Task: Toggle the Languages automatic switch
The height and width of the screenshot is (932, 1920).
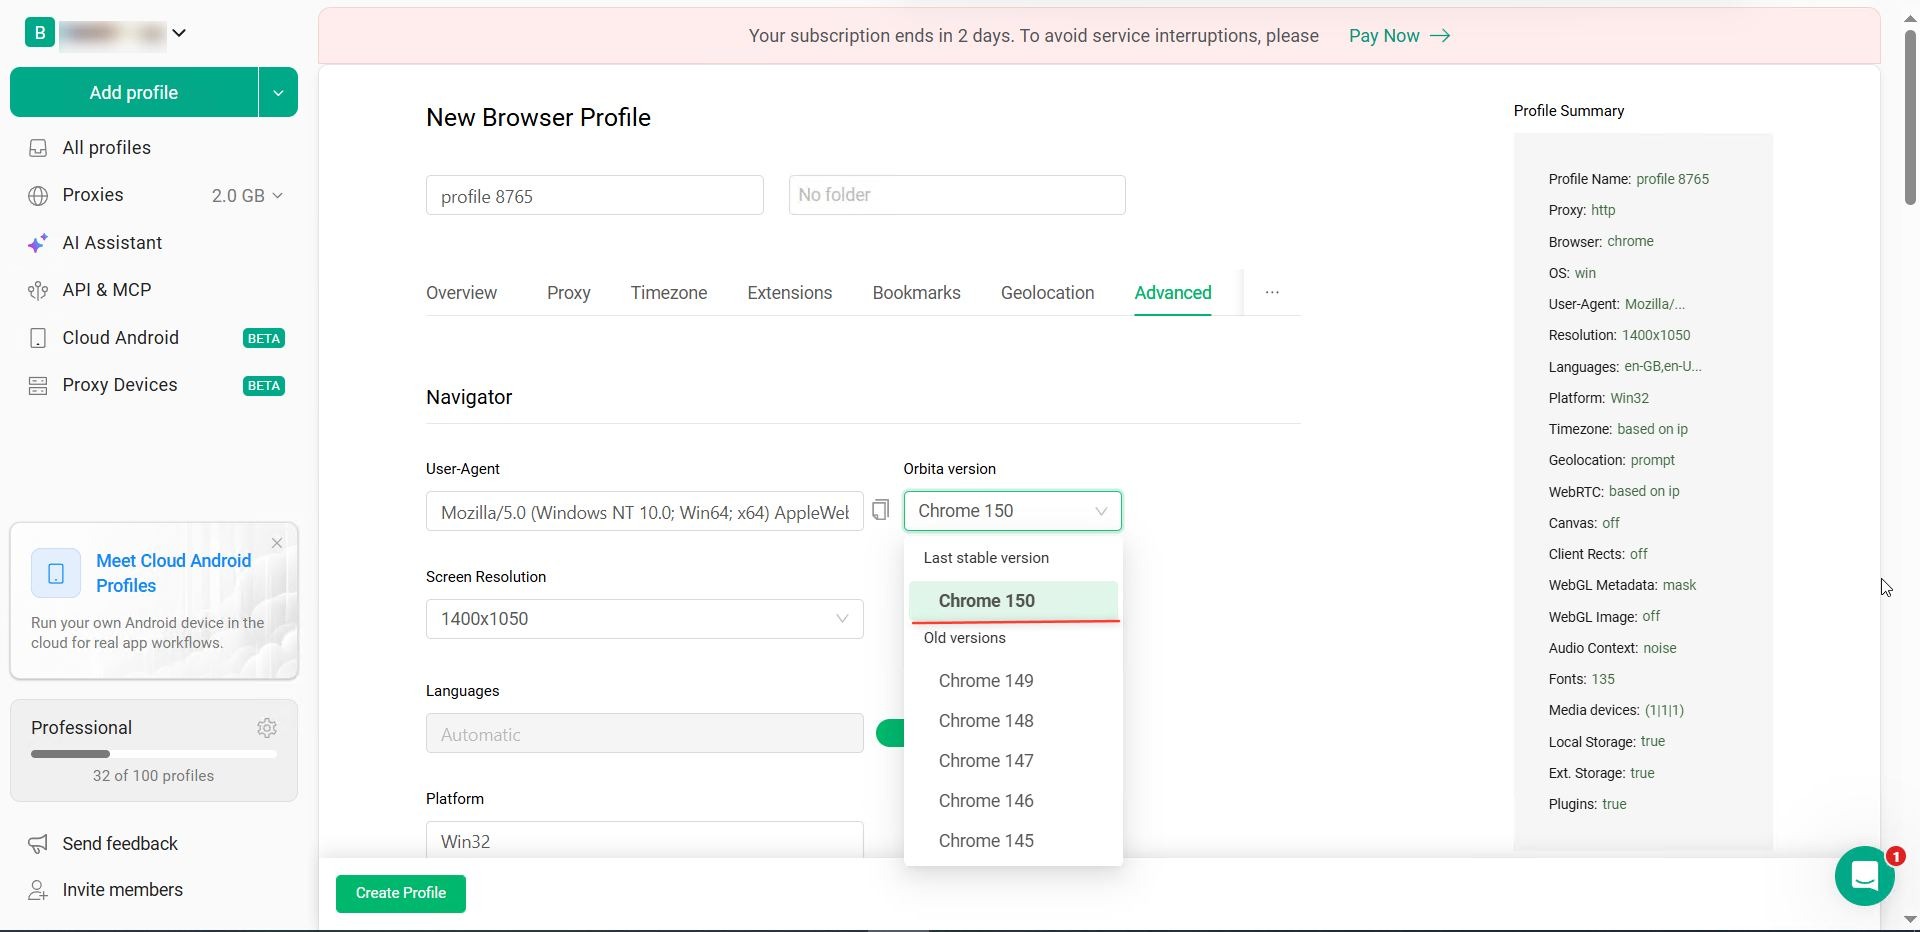Action: [890, 733]
